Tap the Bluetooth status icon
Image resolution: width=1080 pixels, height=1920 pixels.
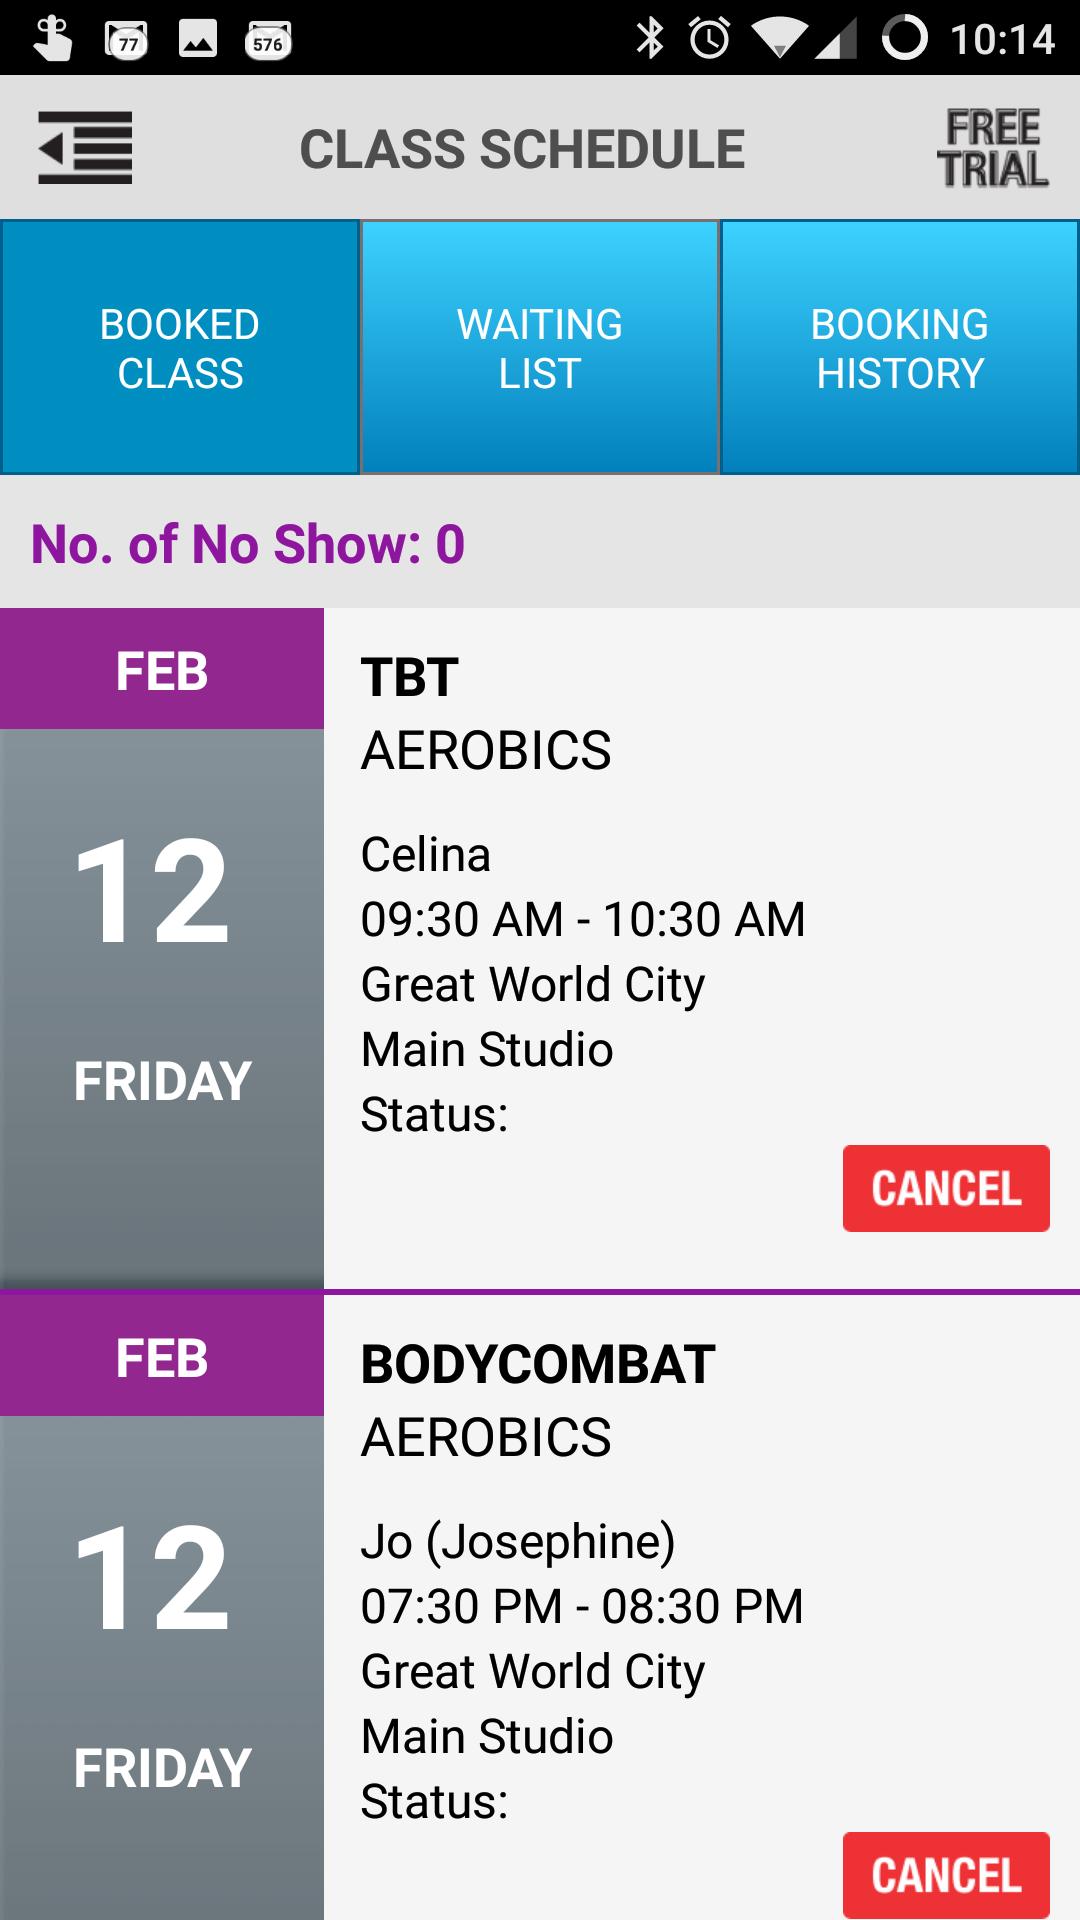(x=650, y=39)
